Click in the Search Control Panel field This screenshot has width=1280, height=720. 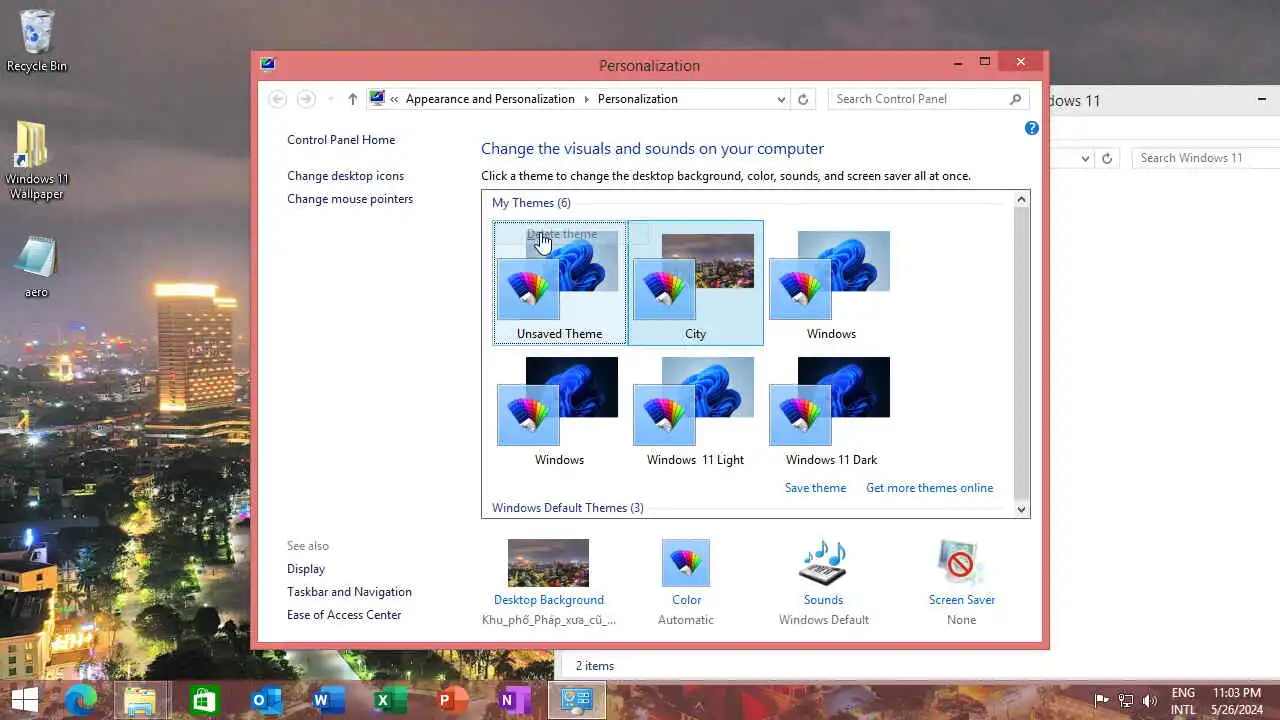[x=920, y=99]
